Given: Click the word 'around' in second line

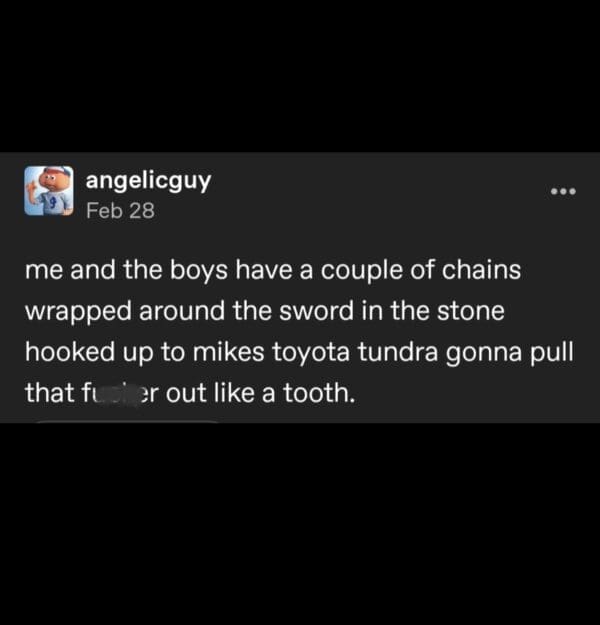Looking at the screenshot, I should (x=182, y=311).
